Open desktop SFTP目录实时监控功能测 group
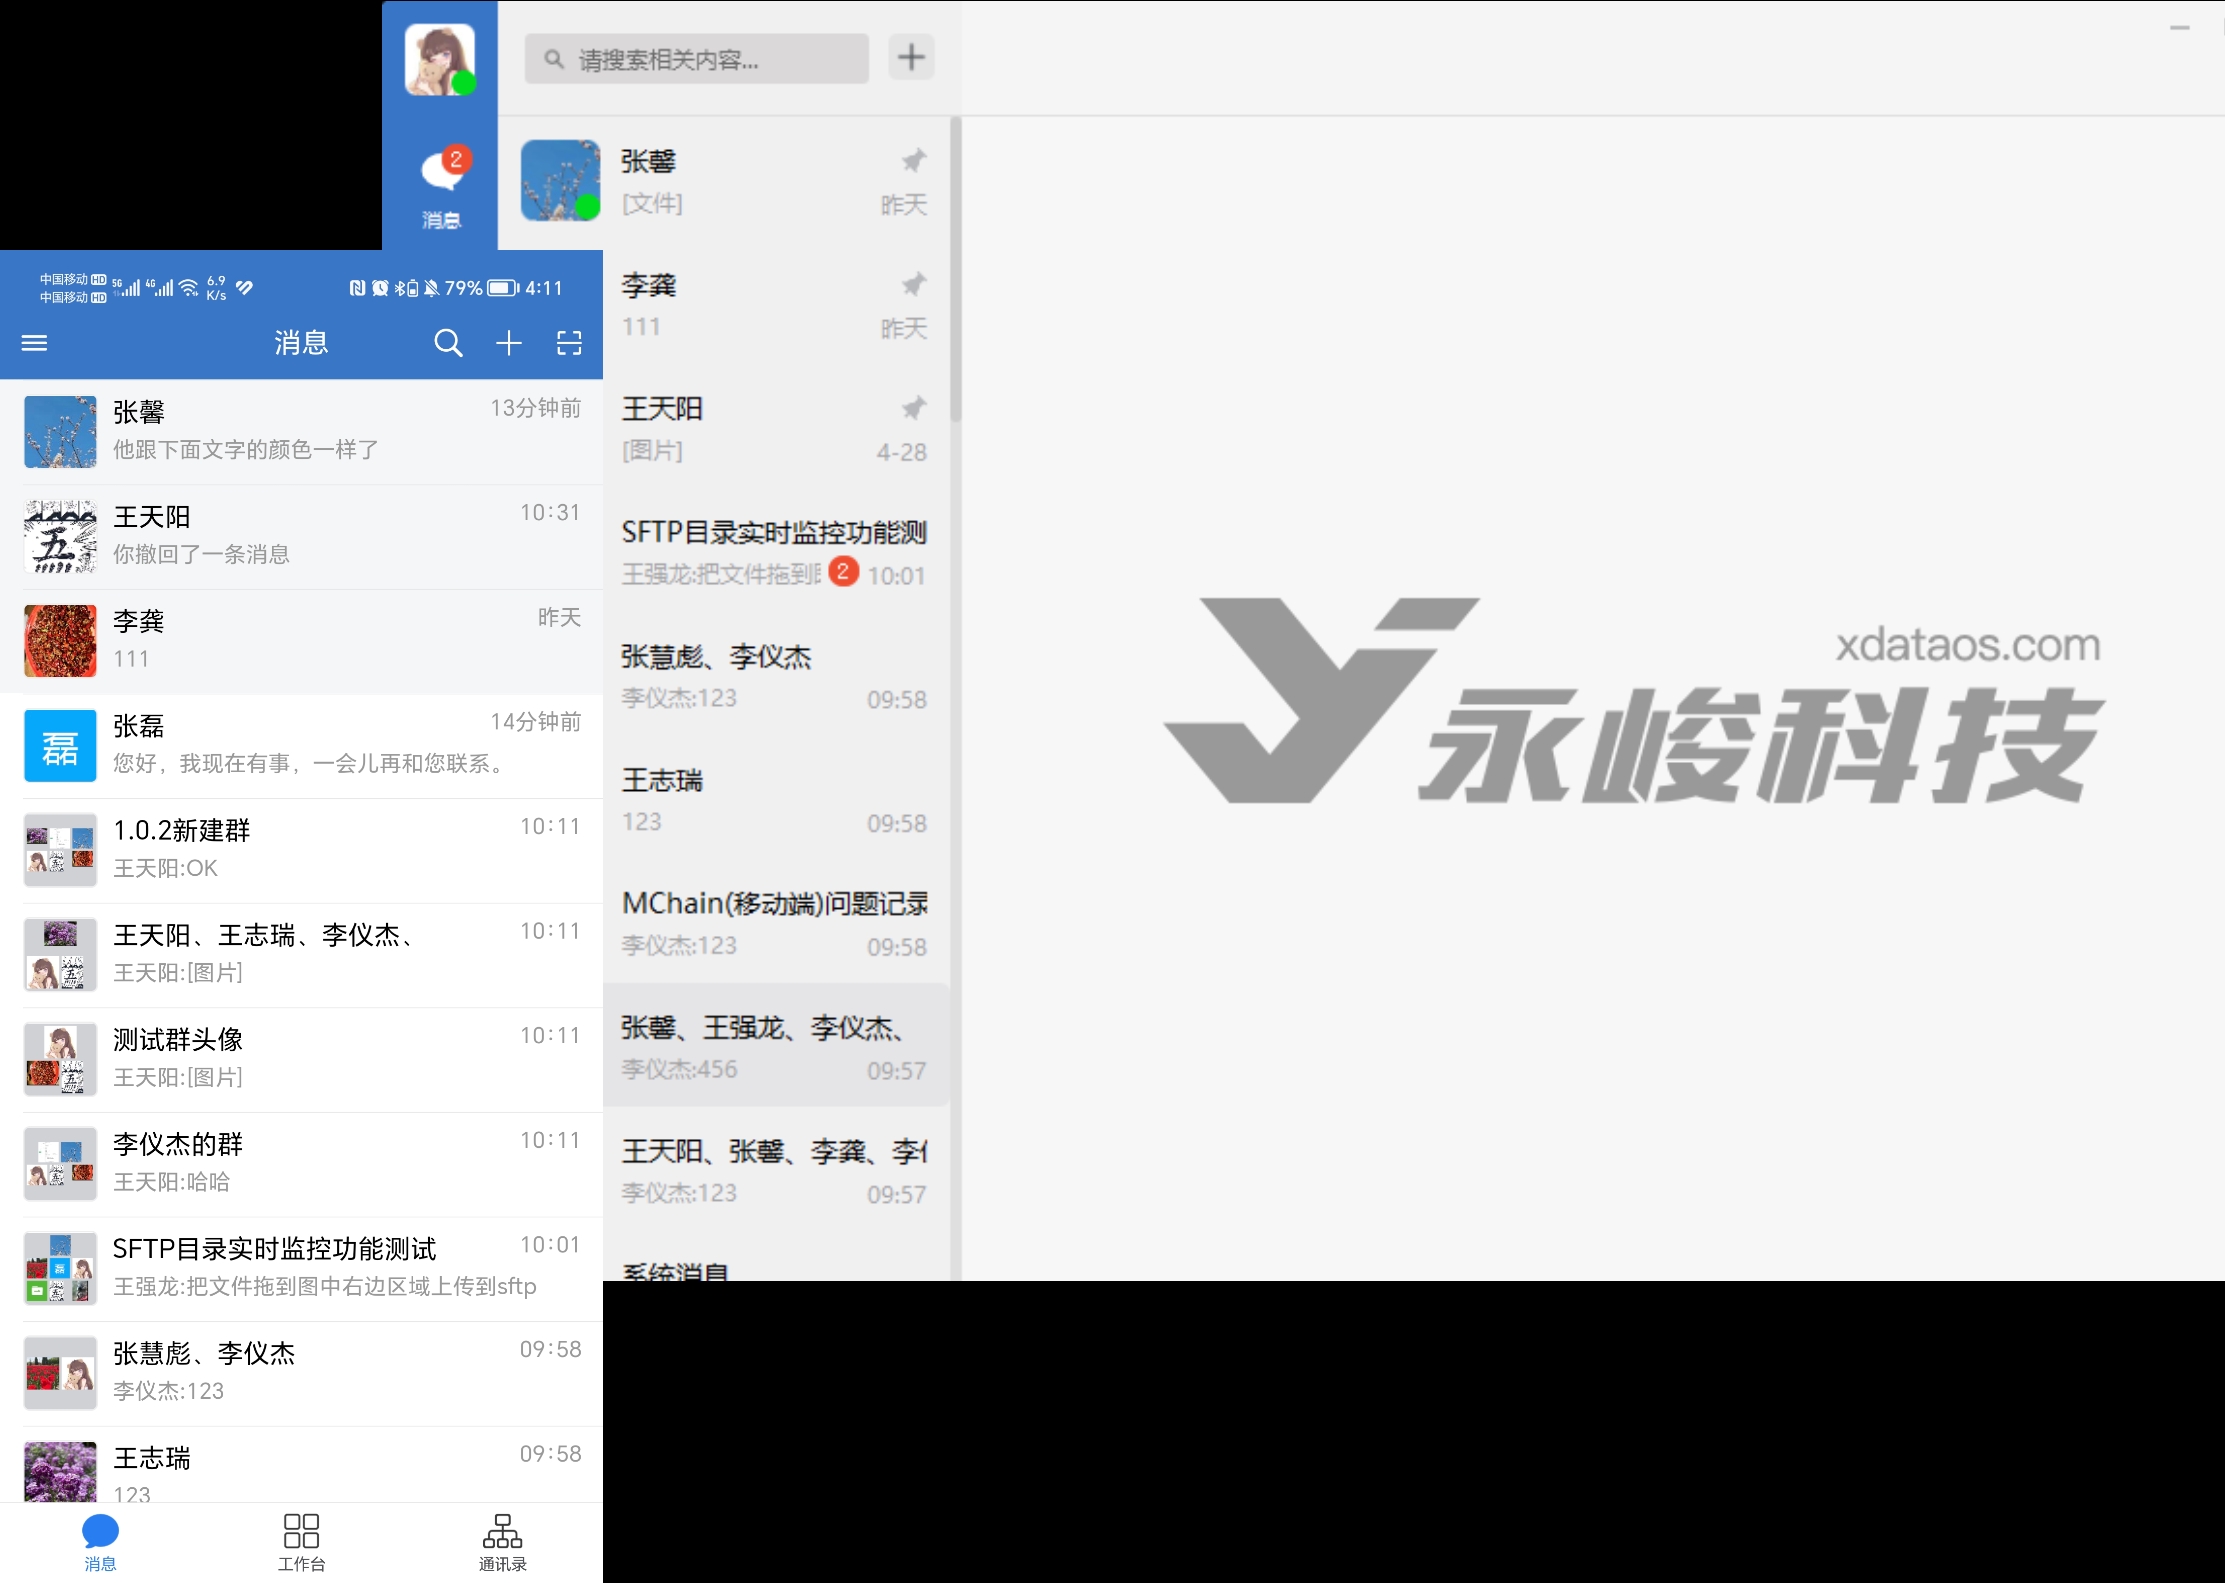 tap(776, 554)
